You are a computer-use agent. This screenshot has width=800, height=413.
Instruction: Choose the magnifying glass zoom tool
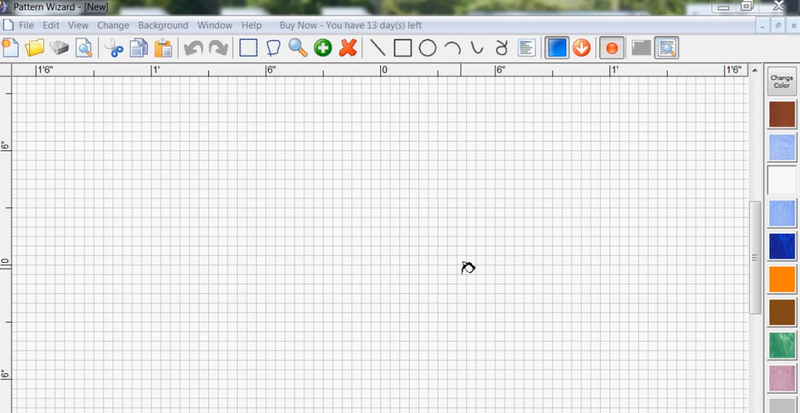click(298, 48)
